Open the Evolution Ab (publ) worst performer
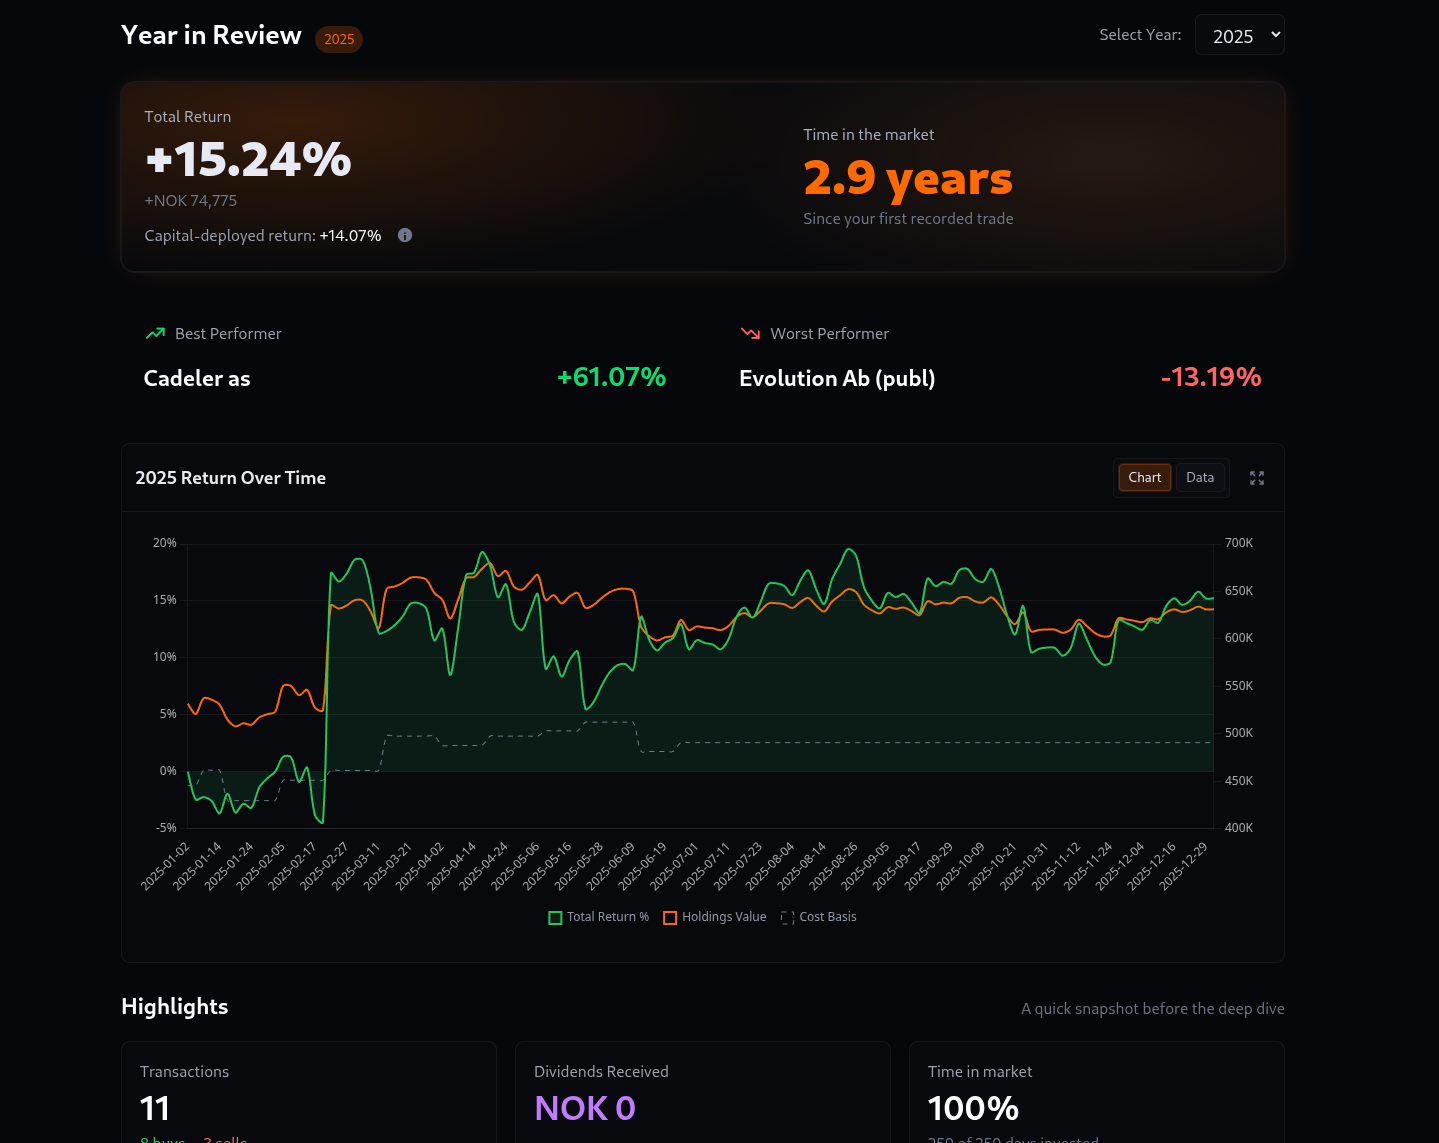Screen dimensions: 1439x1143 pyautogui.click(x=837, y=379)
